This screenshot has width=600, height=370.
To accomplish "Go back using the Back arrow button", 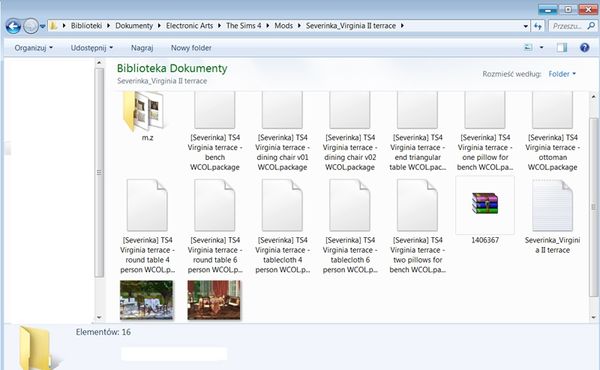I will click(x=13, y=26).
